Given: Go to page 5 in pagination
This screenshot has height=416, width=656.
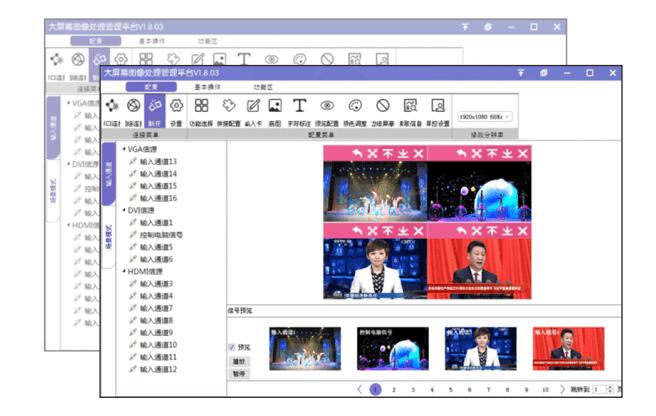Looking at the screenshot, I should [450, 389].
